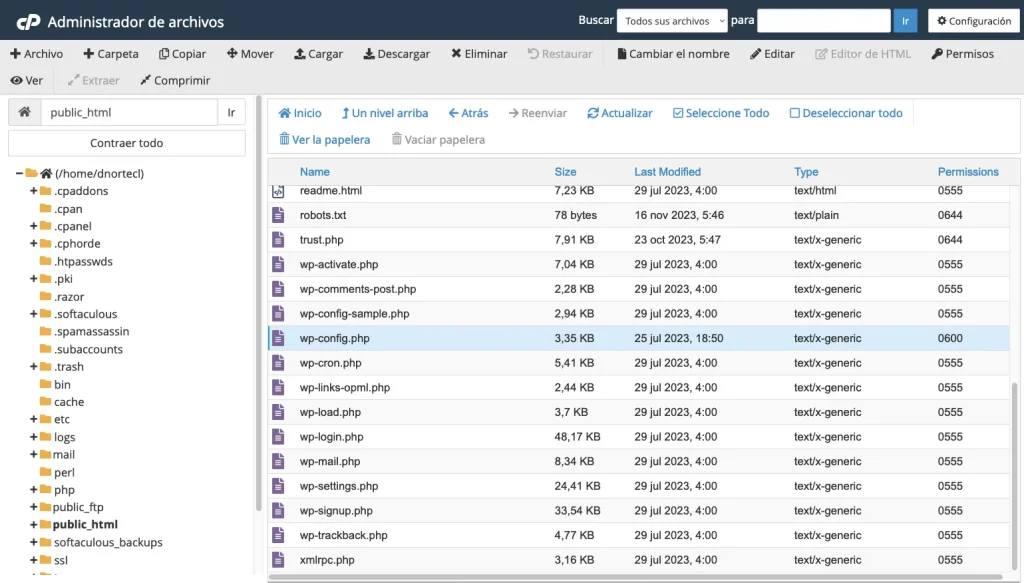Click the robots.txt file icon

click(278, 215)
